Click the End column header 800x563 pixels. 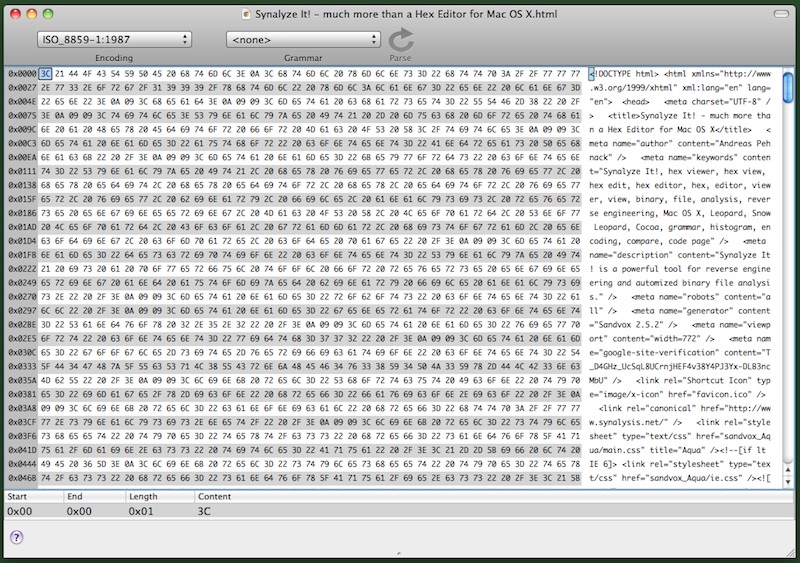(x=93, y=496)
